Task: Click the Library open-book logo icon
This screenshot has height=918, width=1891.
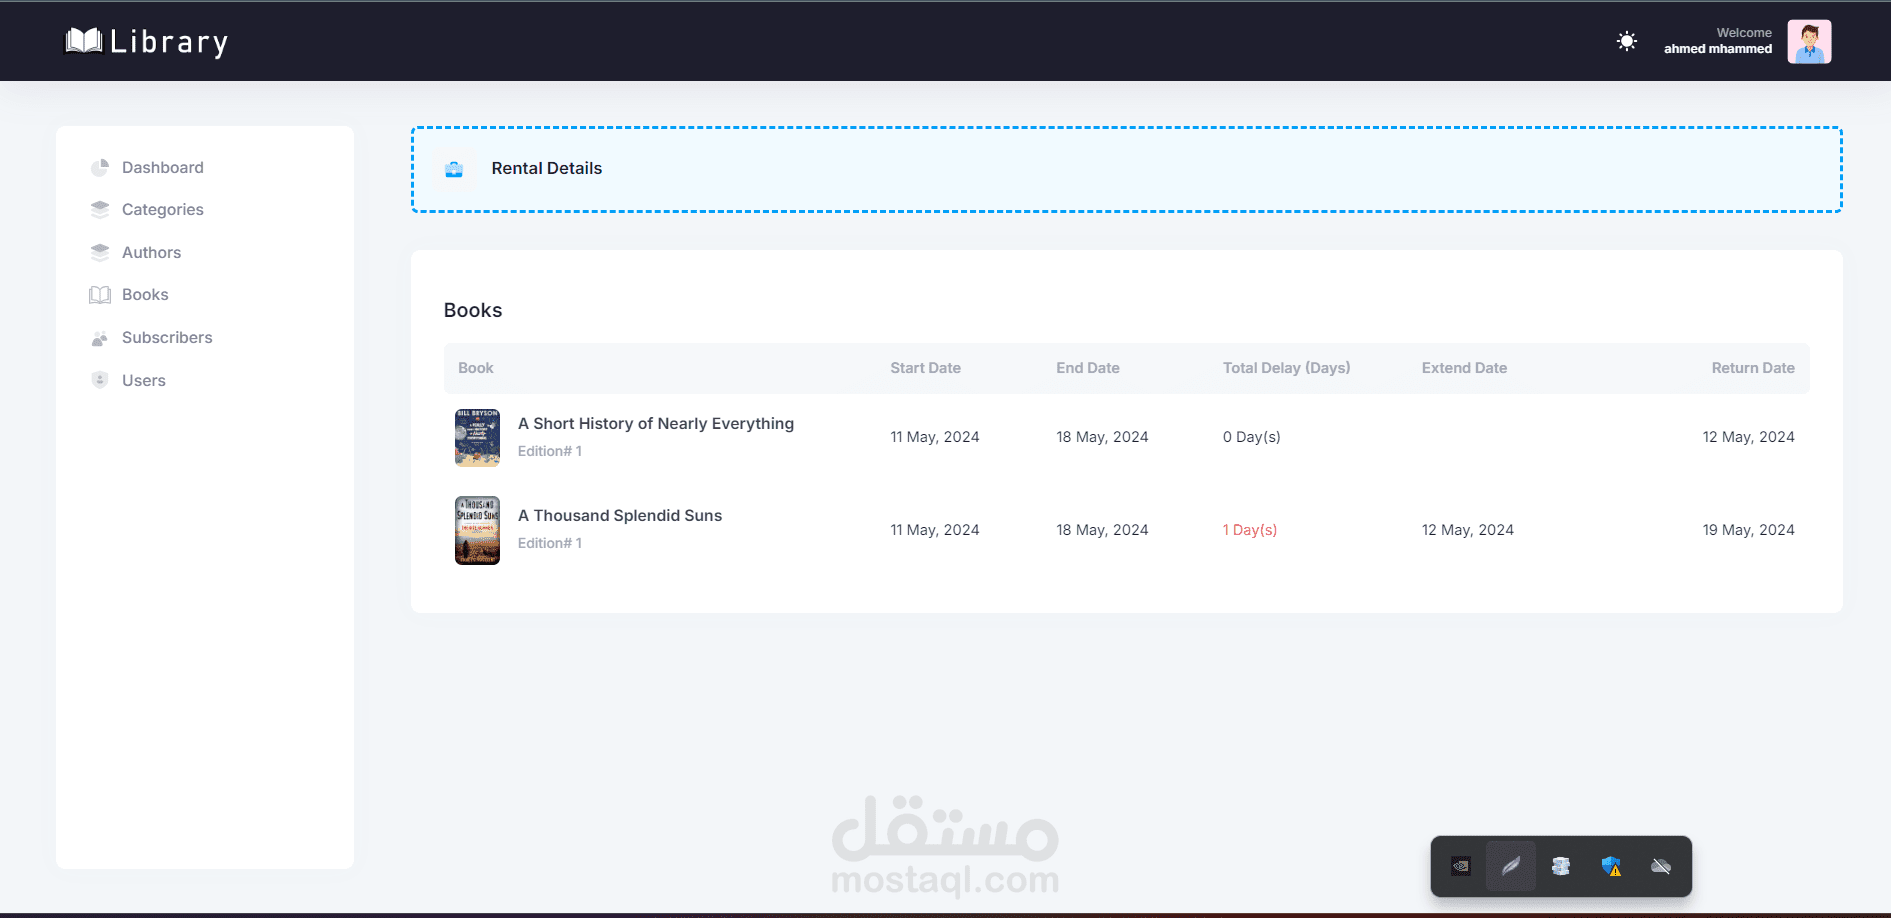Action: click(x=86, y=41)
